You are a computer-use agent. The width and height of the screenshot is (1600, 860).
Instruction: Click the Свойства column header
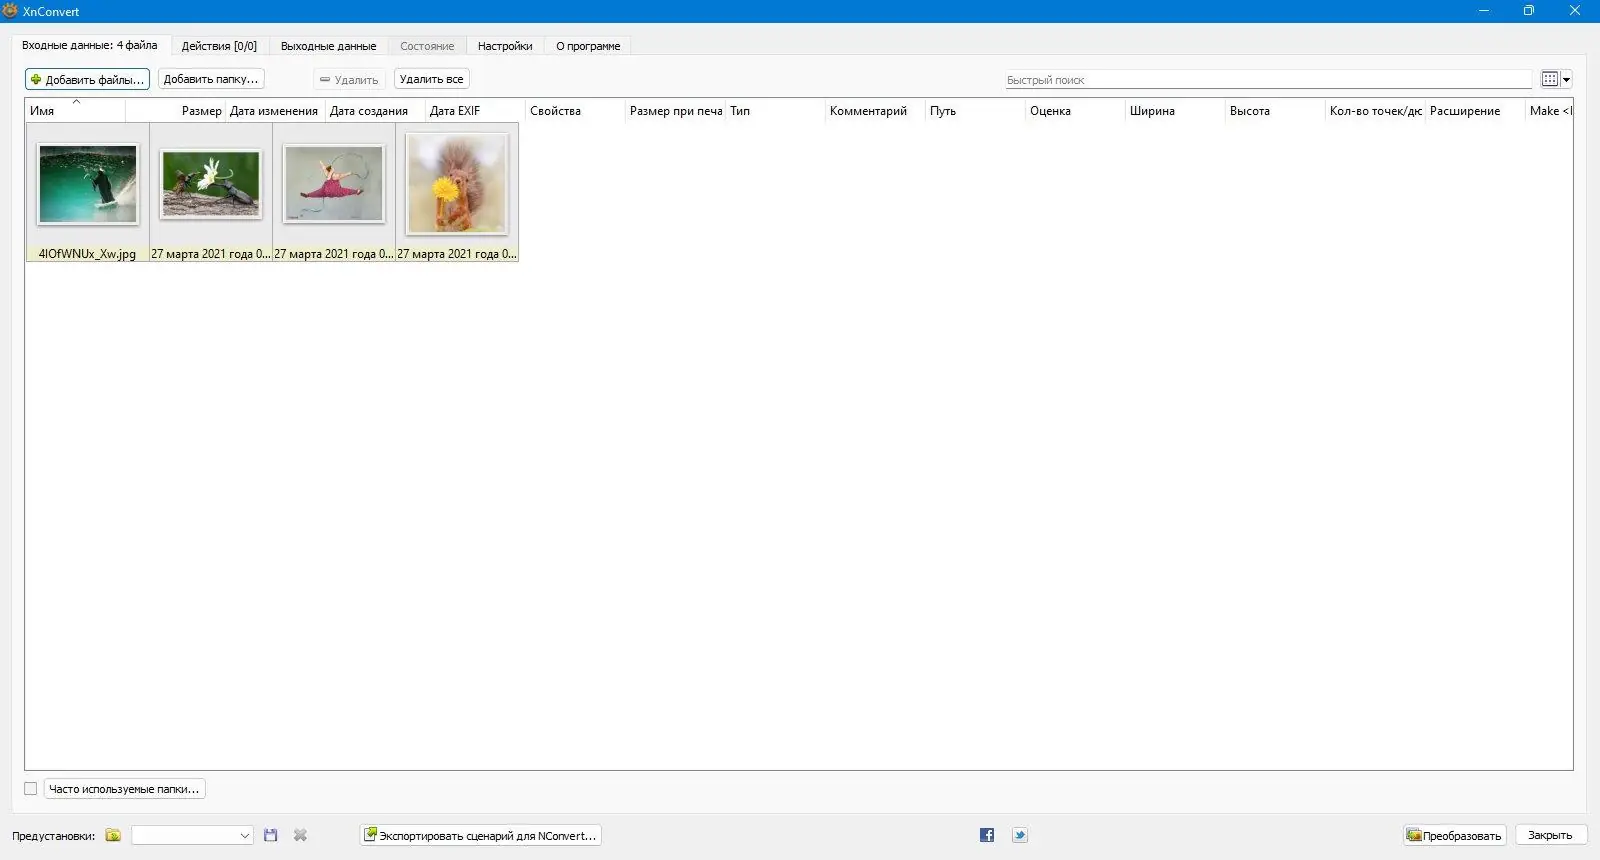click(576, 110)
